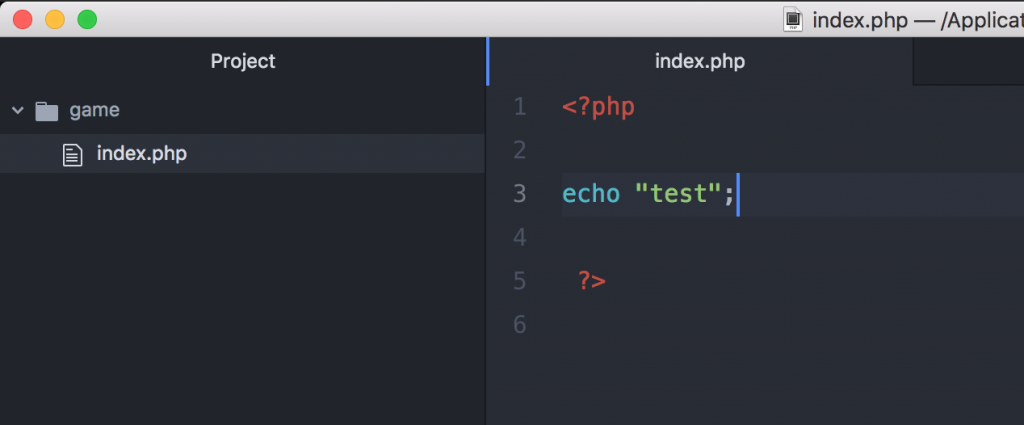This screenshot has height=425, width=1024.
Task: Click line number 1 in the gutter
Action: pyautogui.click(x=520, y=107)
